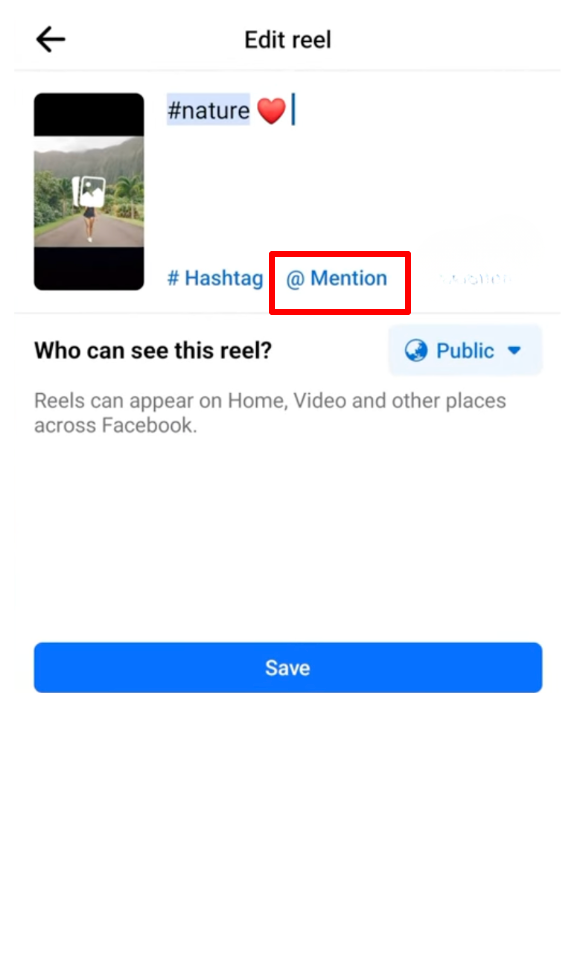
Task: Click the dropdown arrow next to Public
Action: (514, 351)
